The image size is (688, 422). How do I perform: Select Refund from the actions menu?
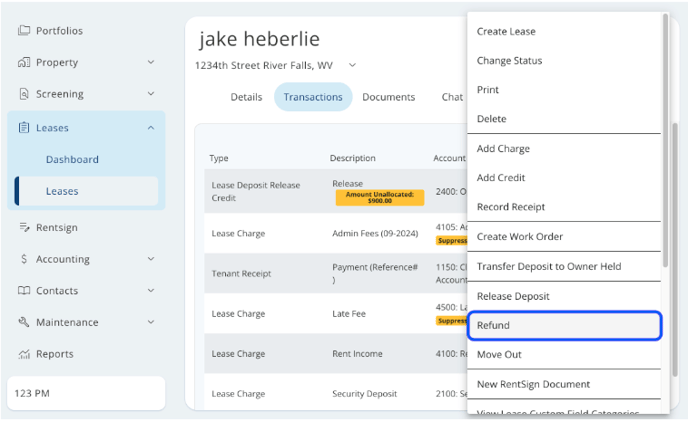[563, 326]
